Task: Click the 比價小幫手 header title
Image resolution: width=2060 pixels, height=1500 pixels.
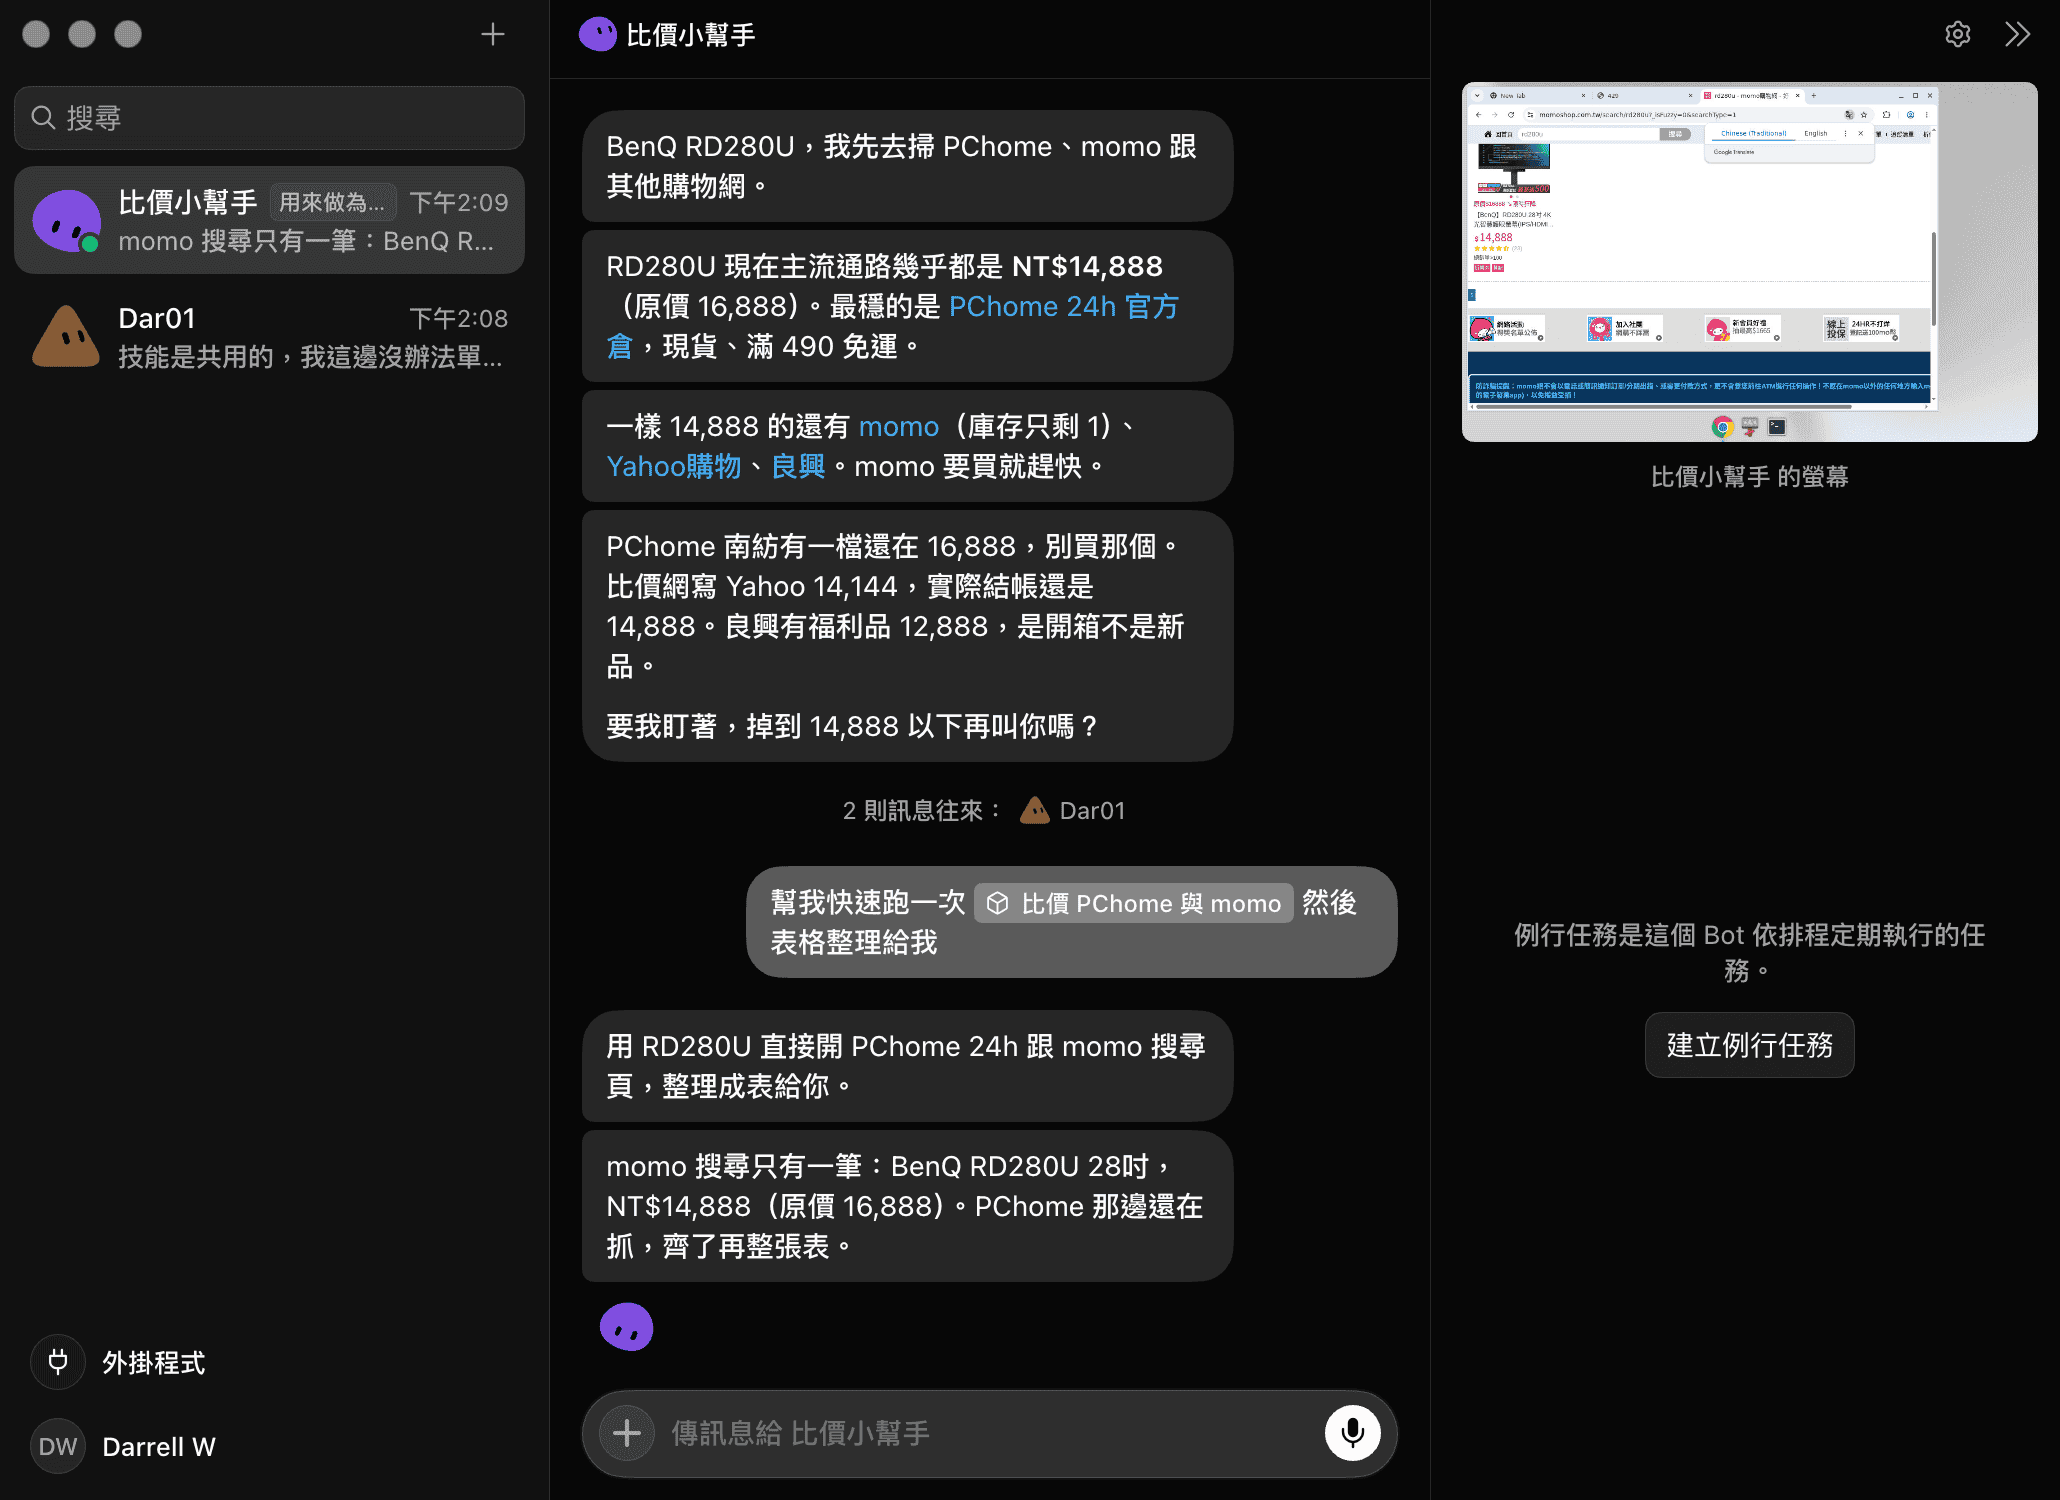Action: click(x=690, y=35)
